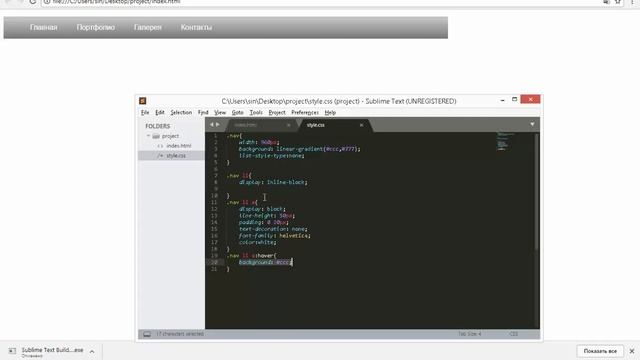
Task: Click the FOLDERS heading in sidebar
Action: pyautogui.click(x=158, y=126)
